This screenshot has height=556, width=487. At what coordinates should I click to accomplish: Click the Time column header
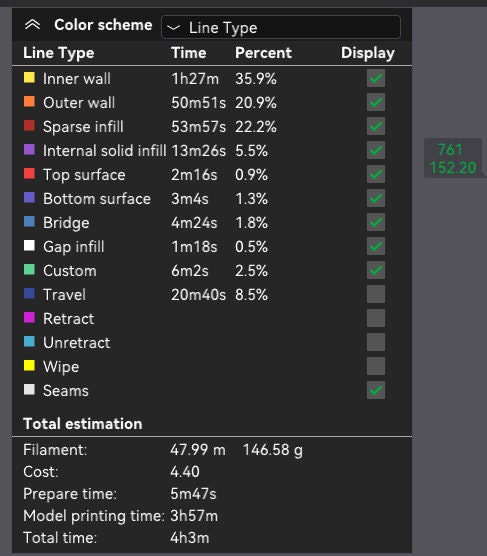(x=189, y=53)
